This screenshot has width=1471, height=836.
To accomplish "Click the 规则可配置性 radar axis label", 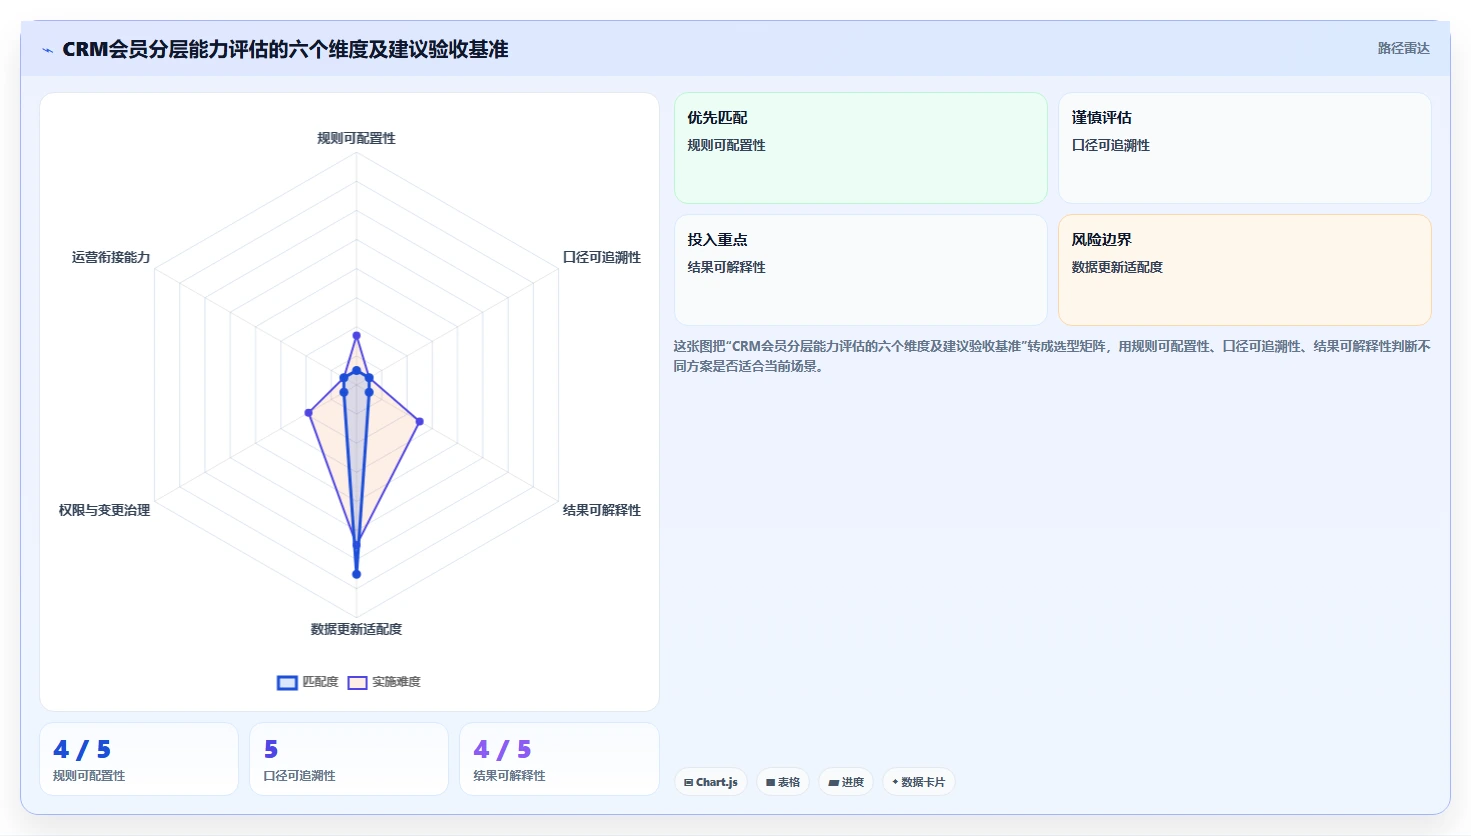I will click(x=356, y=138).
